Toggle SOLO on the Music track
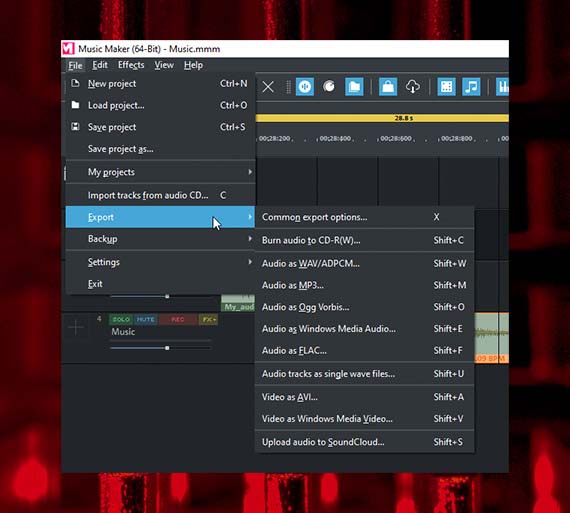 pos(121,319)
